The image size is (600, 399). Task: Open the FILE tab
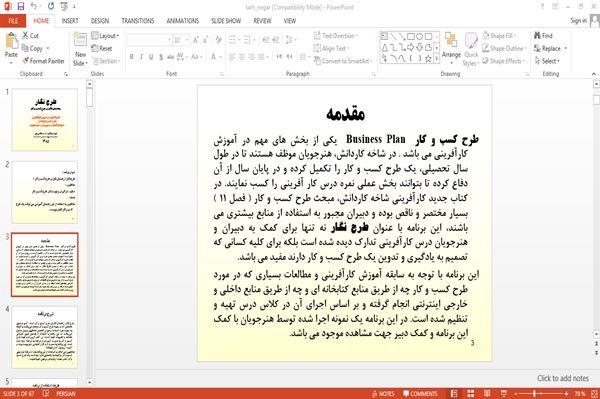coord(13,21)
